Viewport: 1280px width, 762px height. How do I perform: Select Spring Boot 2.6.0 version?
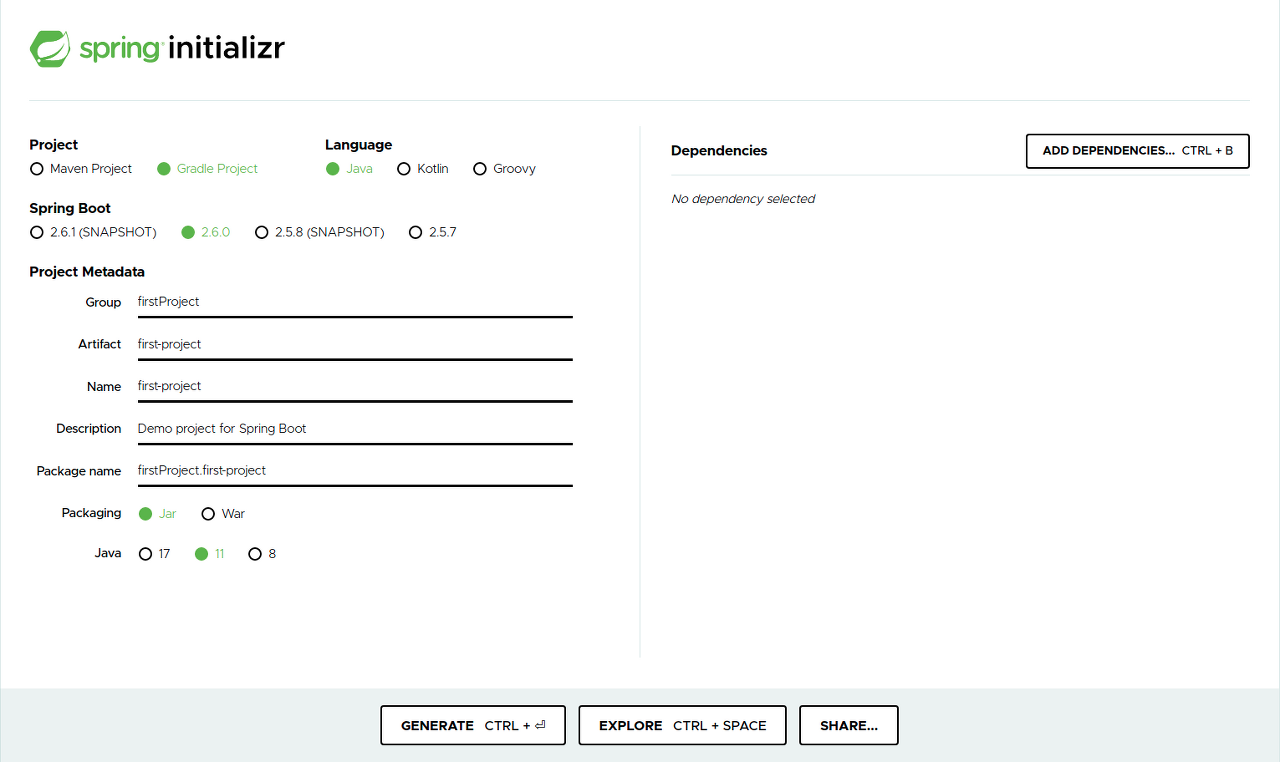point(205,232)
